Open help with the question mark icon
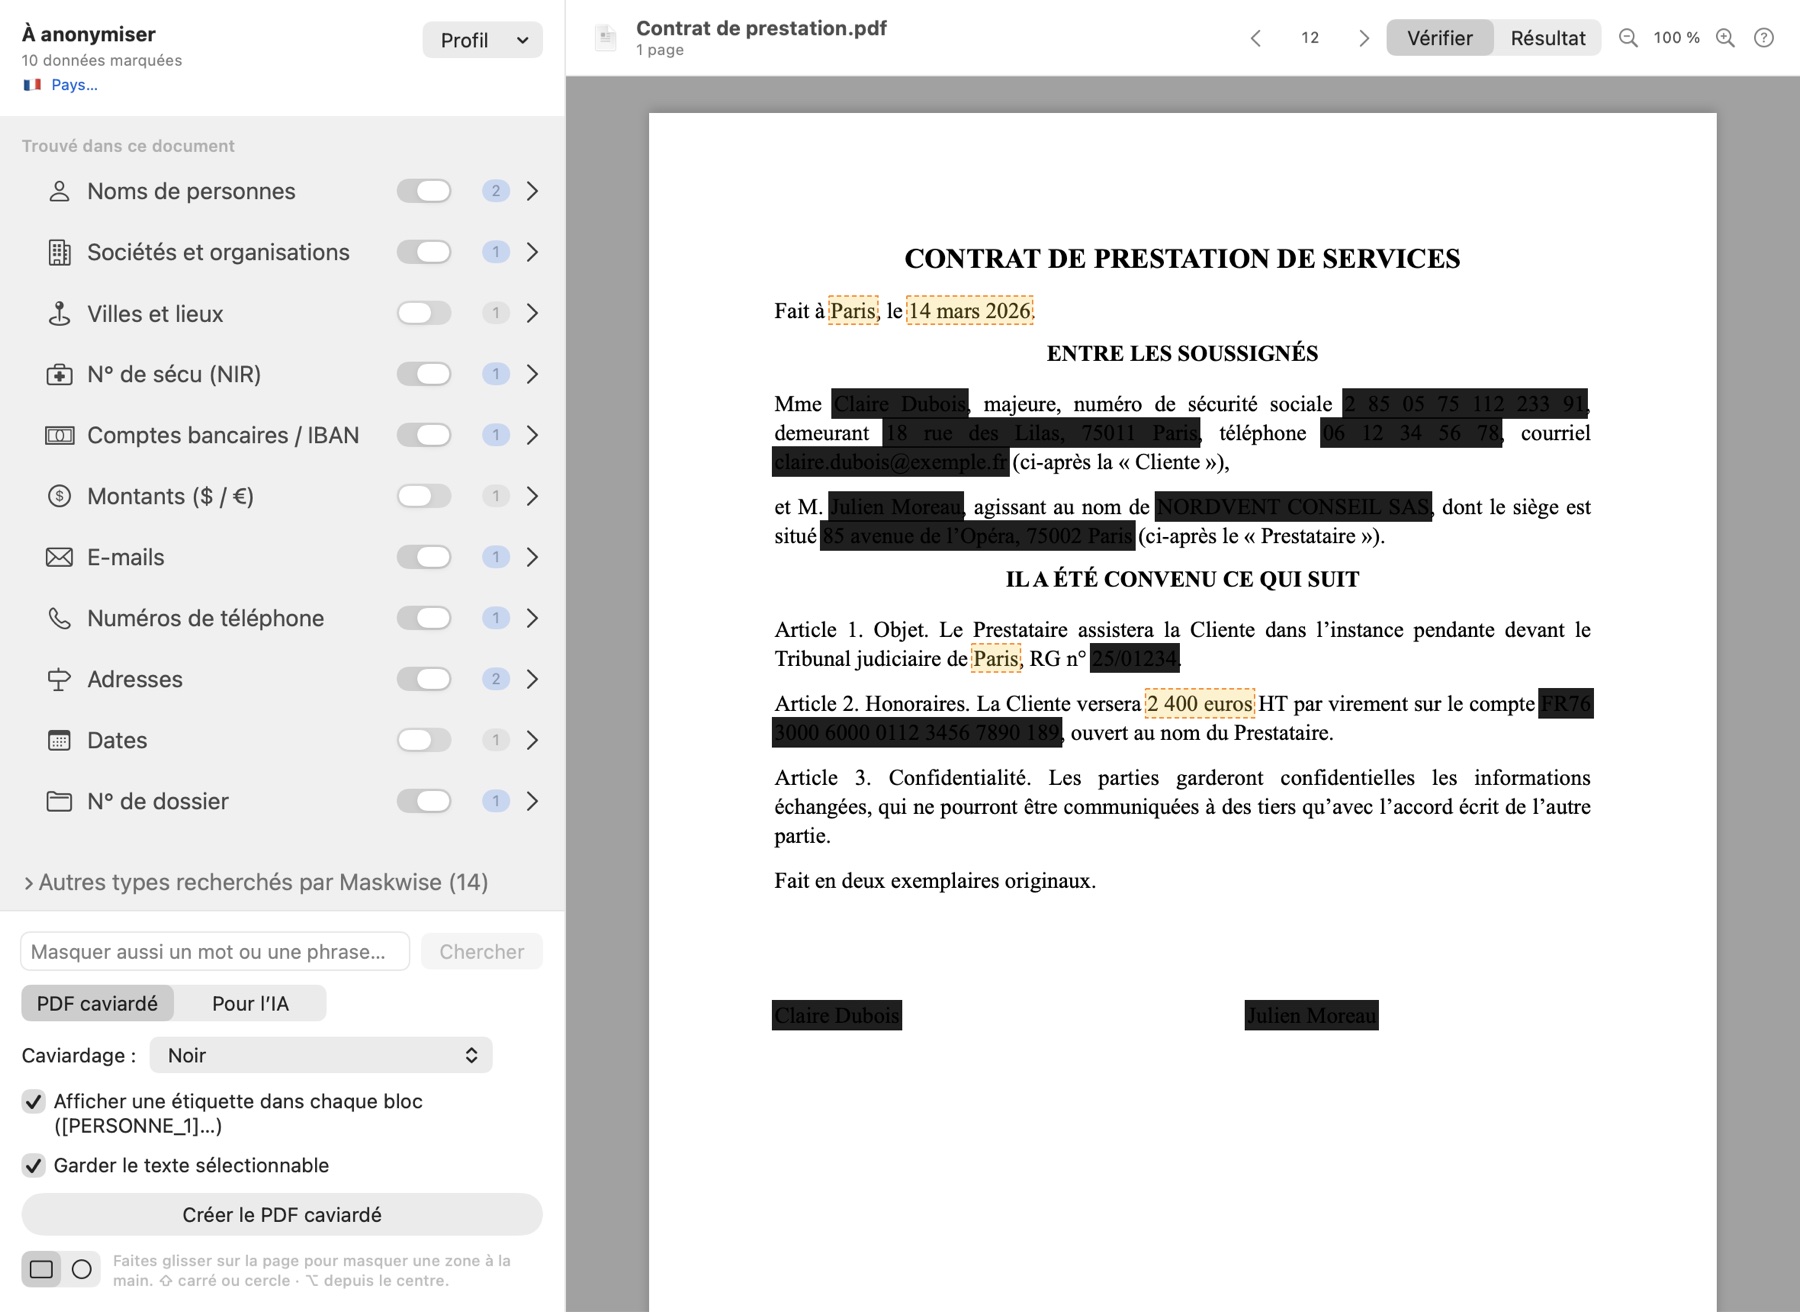Image resolution: width=1800 pixels, height=1312 pixels. (x=1764, y=38)
